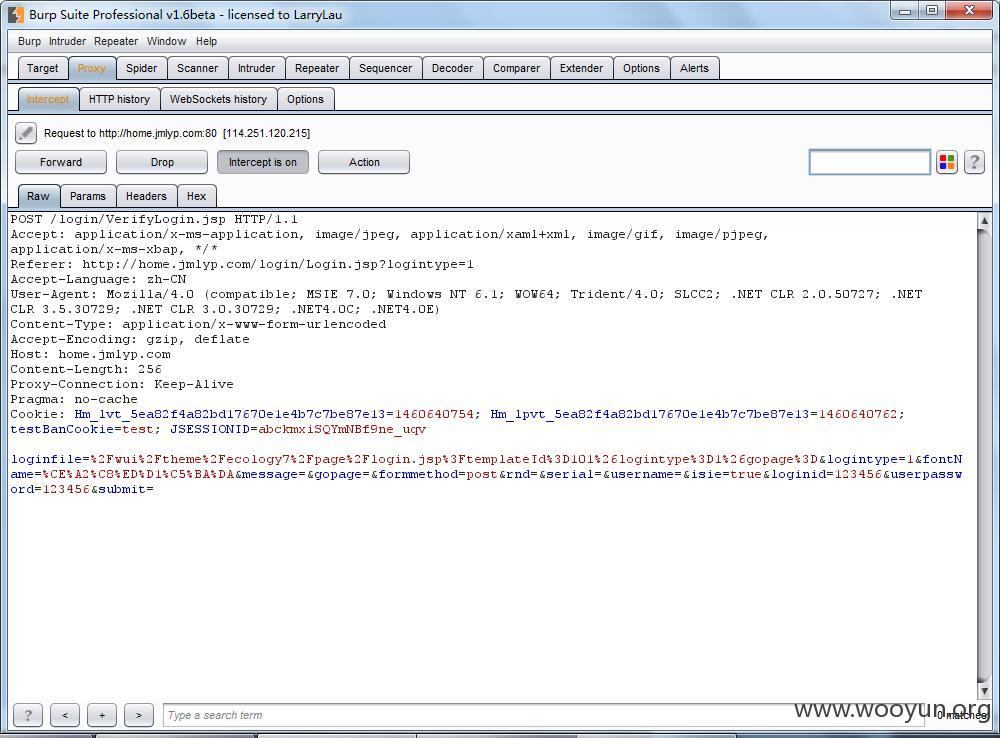
Task: Open the HTTP history sub-tab
Action: tap(119, 100)
